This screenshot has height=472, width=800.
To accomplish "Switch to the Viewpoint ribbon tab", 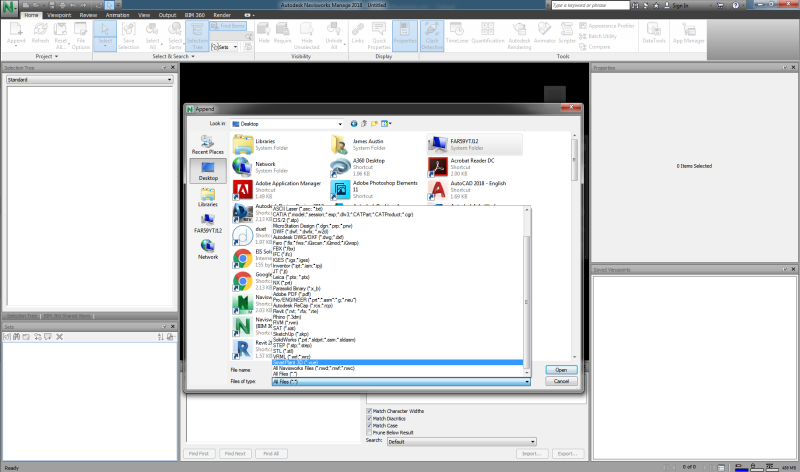I will click(x=59, y=15).
